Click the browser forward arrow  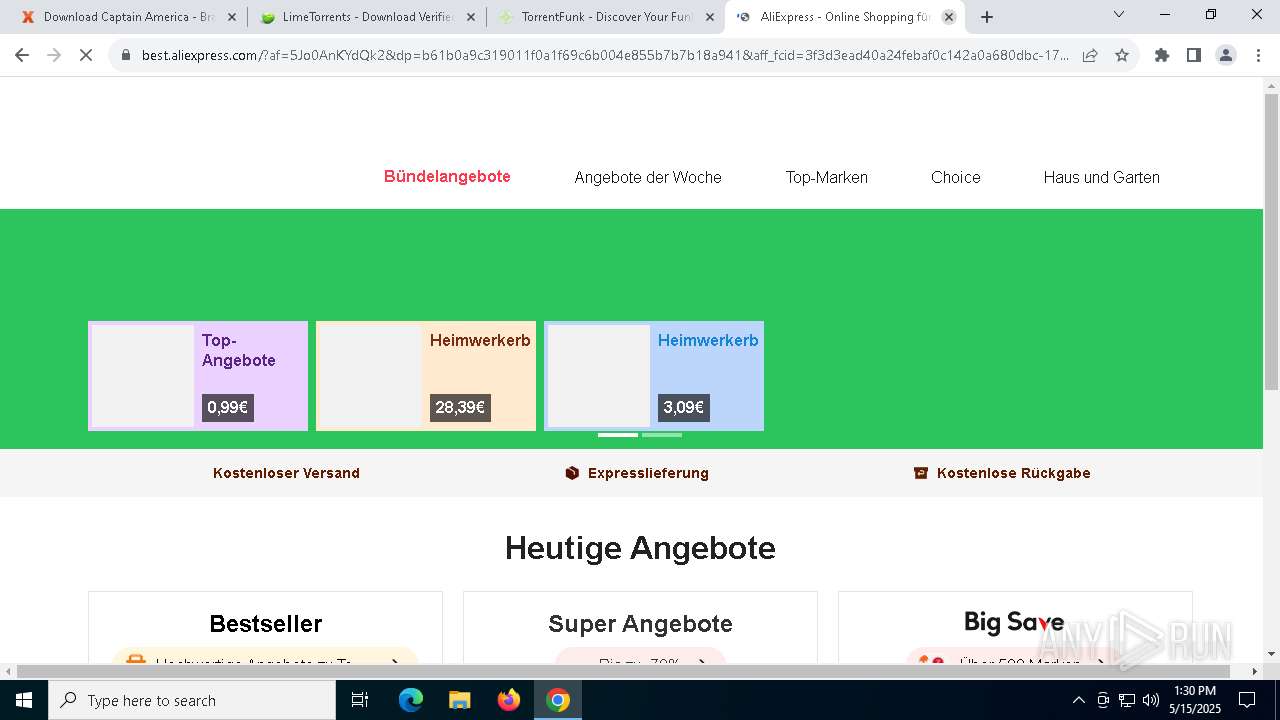point(54,55)
